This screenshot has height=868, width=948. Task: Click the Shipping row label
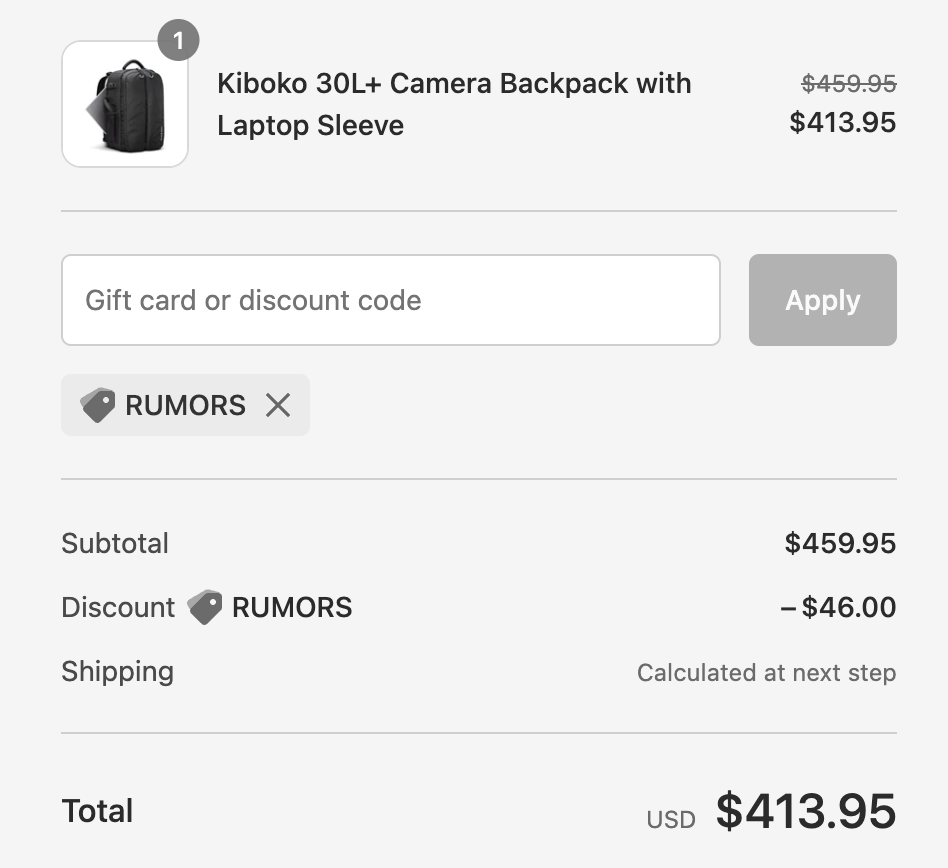(x=117, y=671)
